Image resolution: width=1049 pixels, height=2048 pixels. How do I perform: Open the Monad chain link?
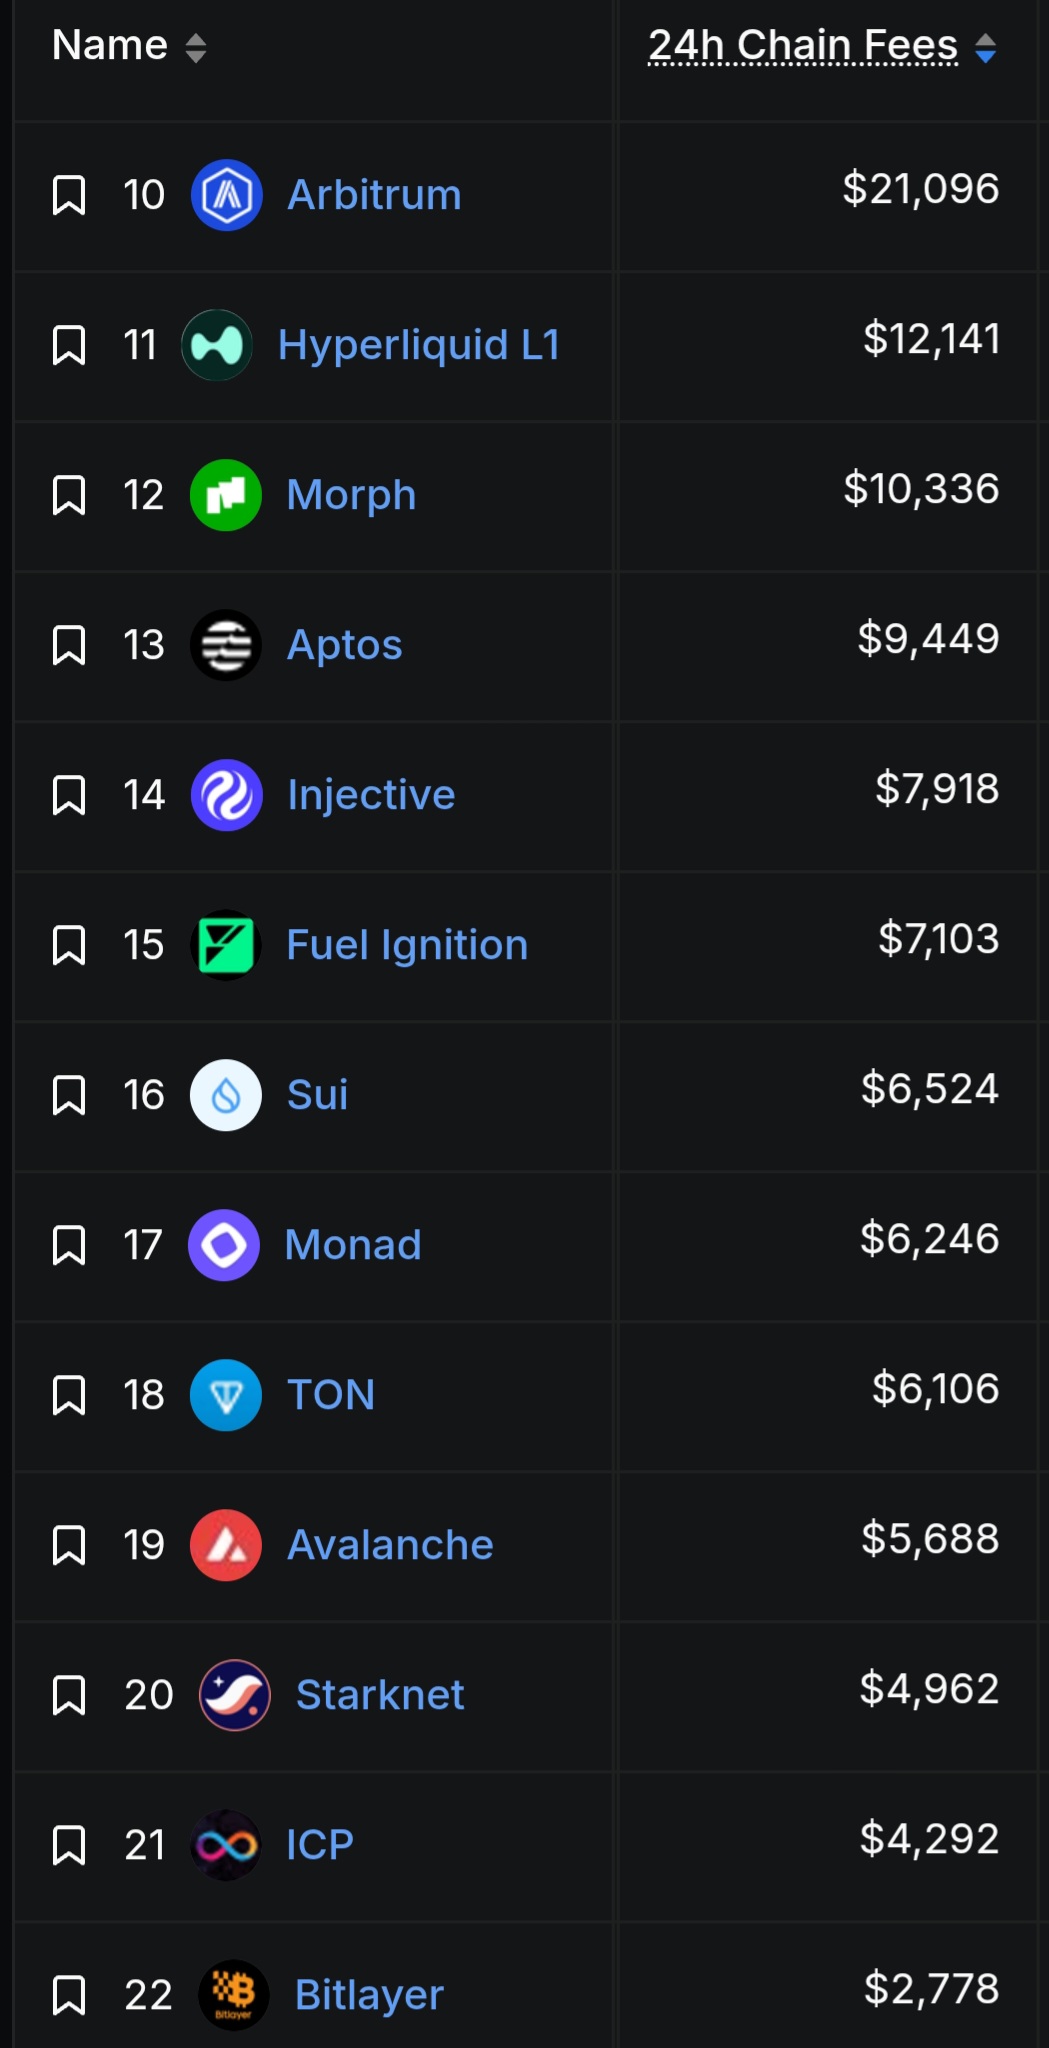click(x=353, y=1245)
